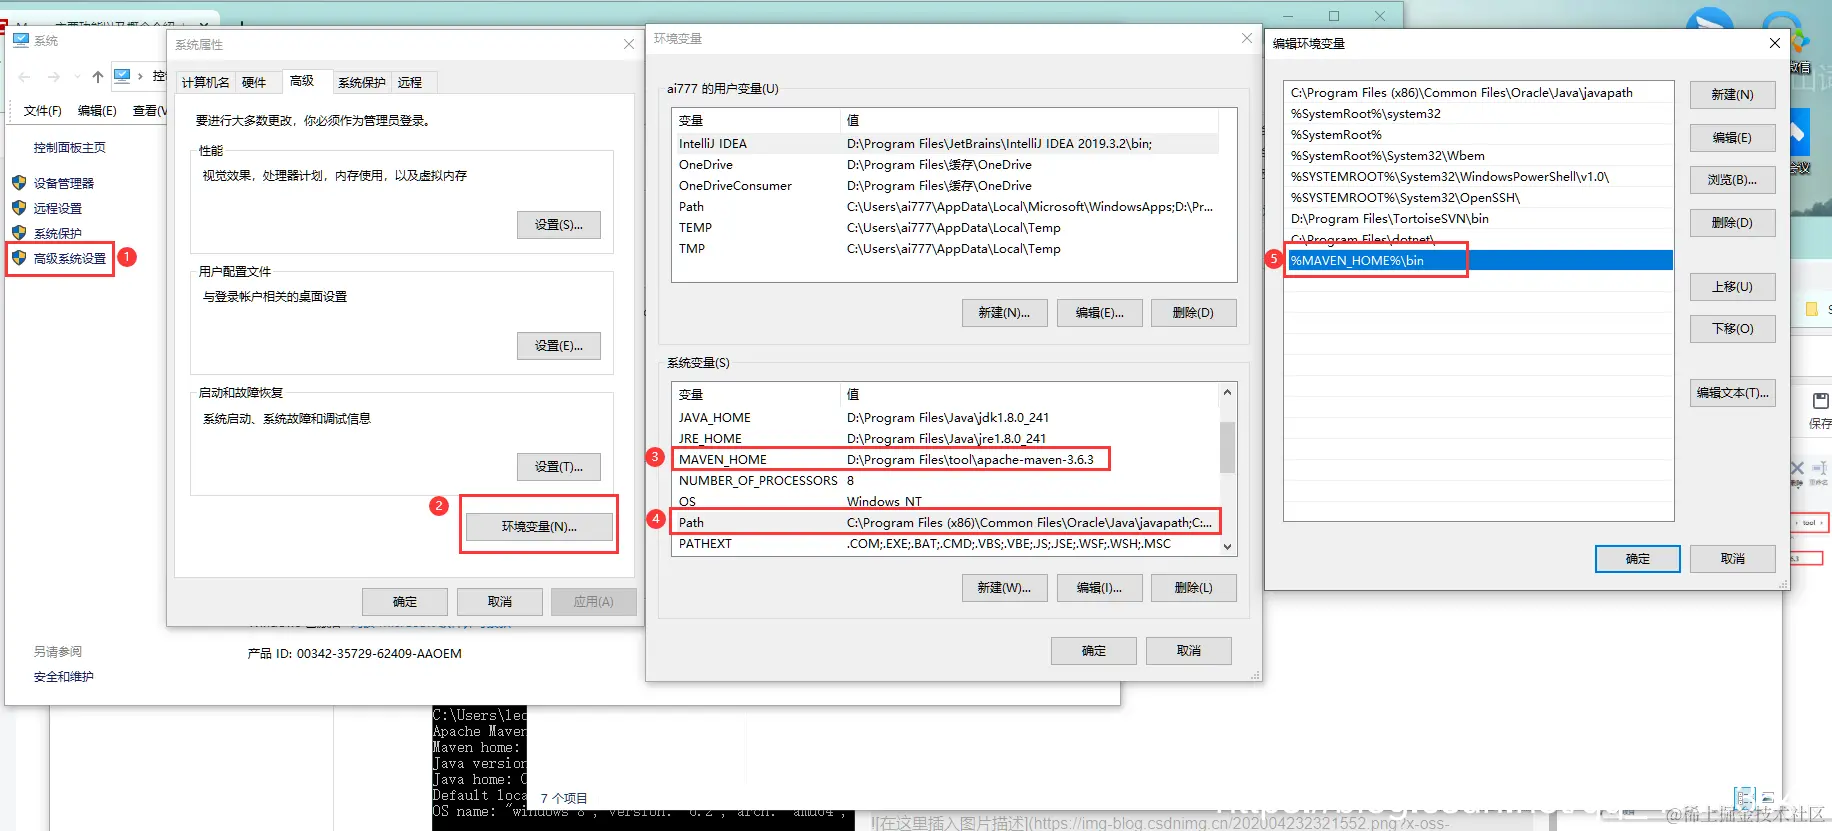
Task: Click 上移(U) button
Action: pyautogui.click(x=1732, y=287)
